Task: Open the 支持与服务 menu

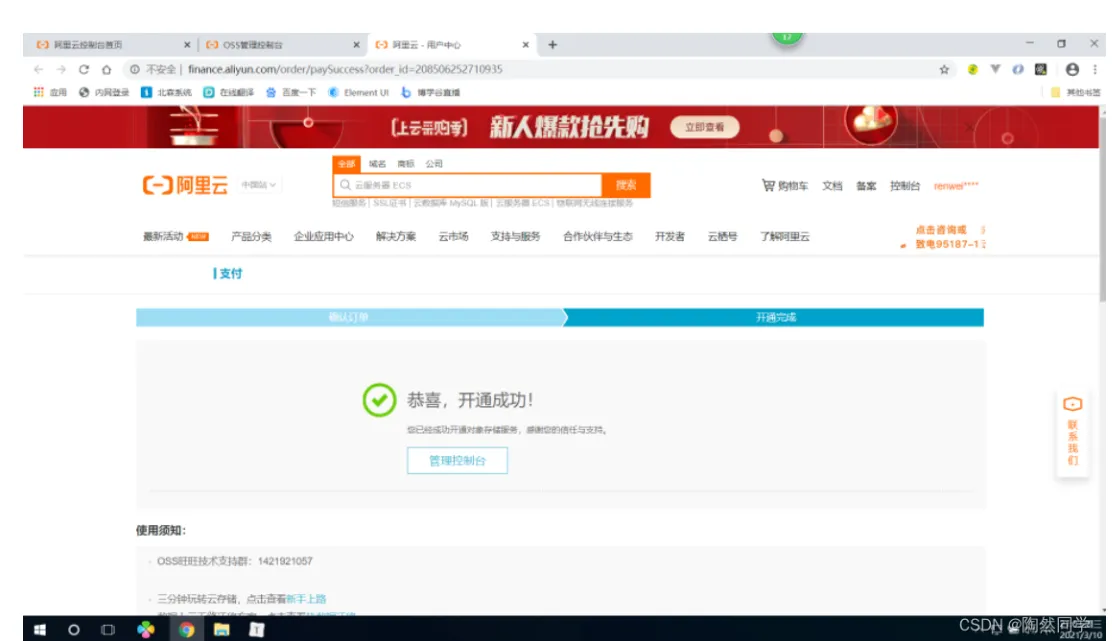Action: [516, 236]
